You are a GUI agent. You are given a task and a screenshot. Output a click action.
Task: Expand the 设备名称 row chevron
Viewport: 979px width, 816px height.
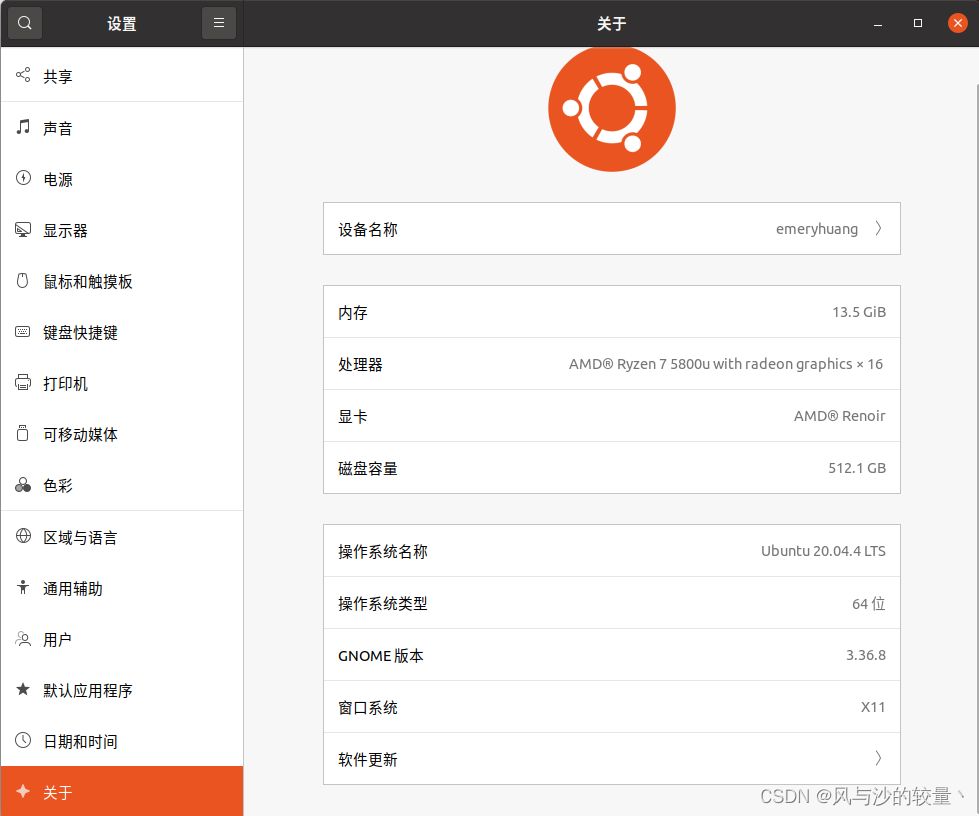point(878,229)
